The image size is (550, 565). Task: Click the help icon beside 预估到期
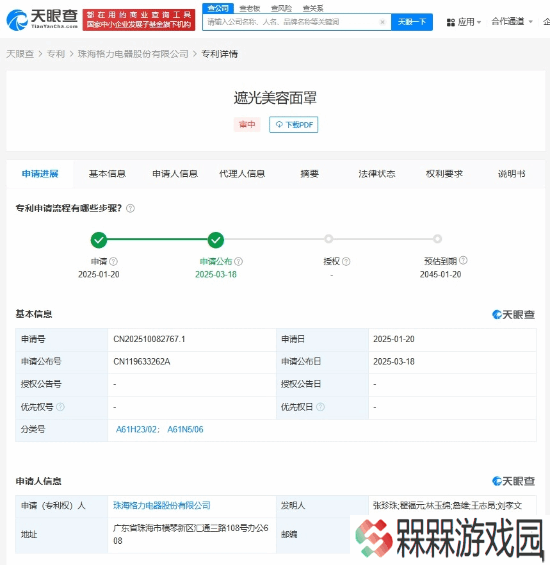pos(463,260)
